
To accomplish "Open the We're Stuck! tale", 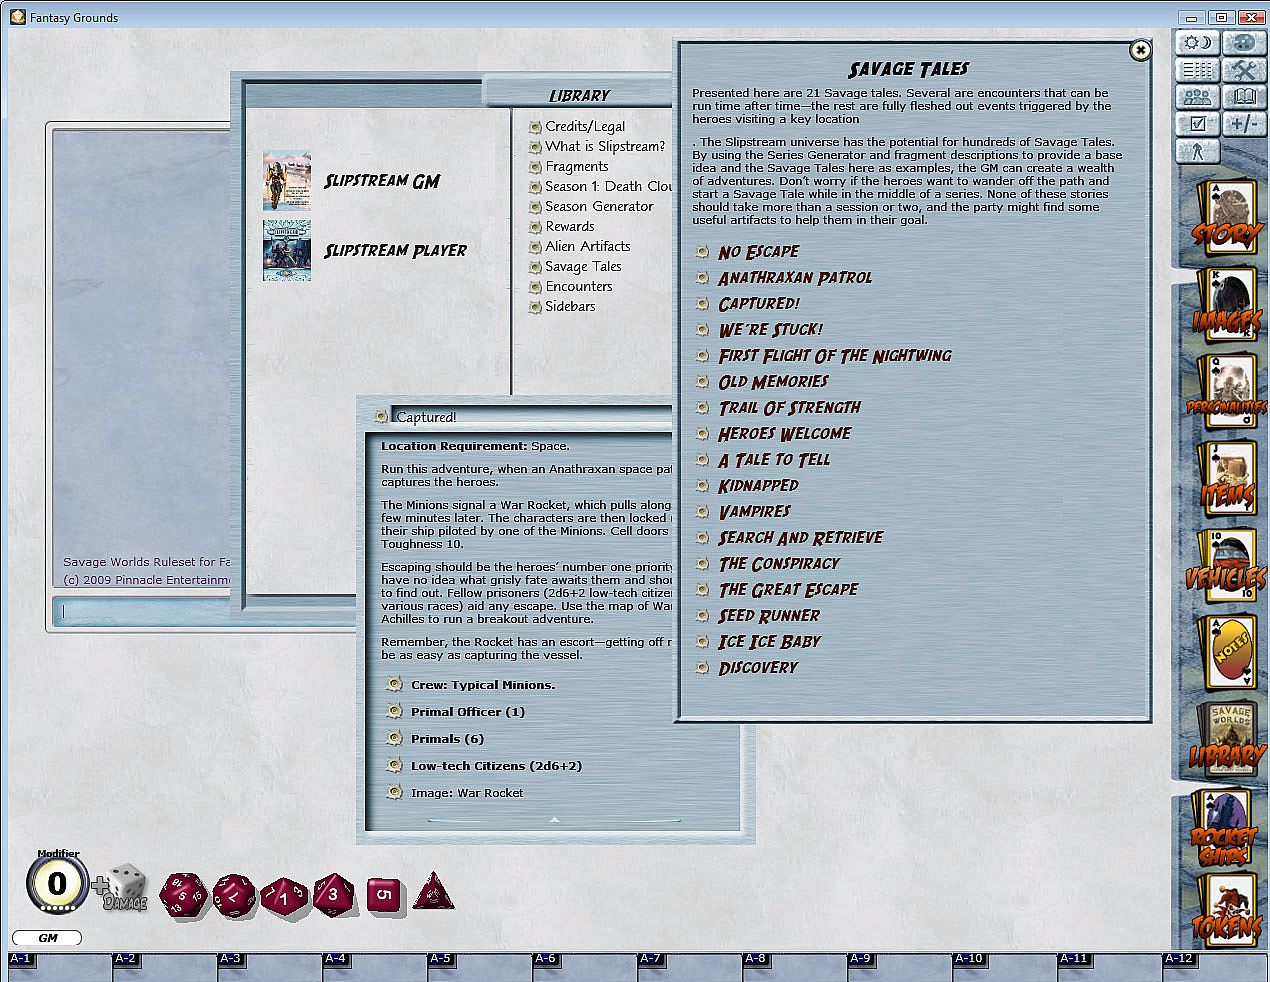I will point(770,329).
